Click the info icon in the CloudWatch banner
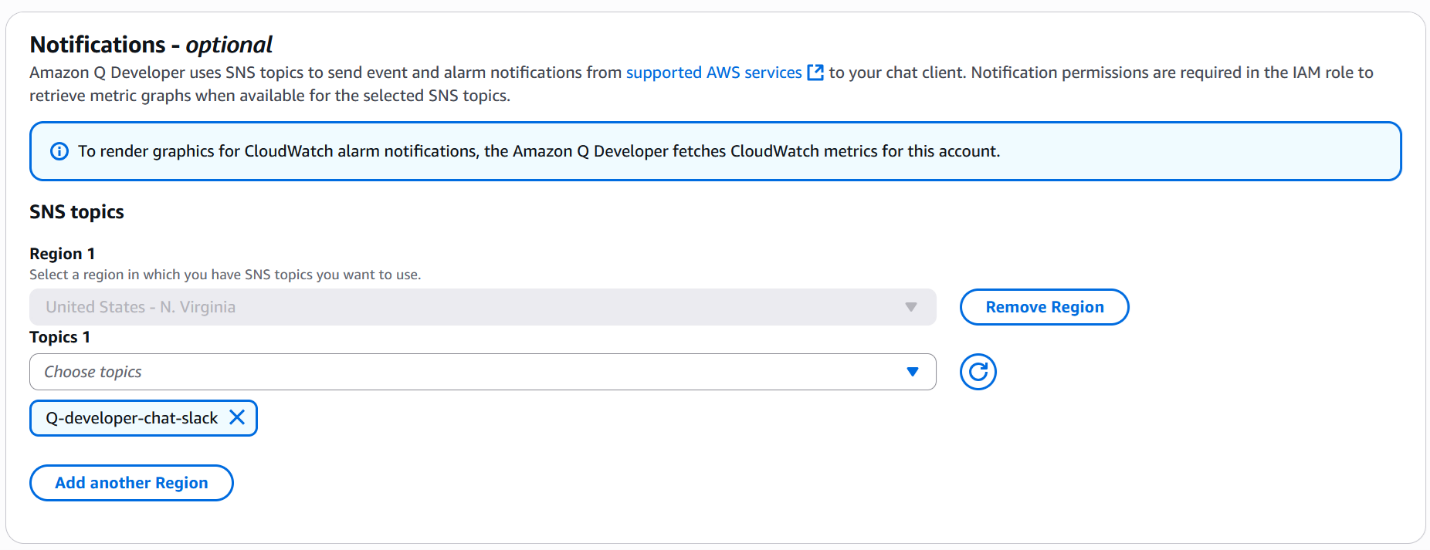Image resolution: width=1430 pixels, height=550 pixels. click(x=59, y=152)
